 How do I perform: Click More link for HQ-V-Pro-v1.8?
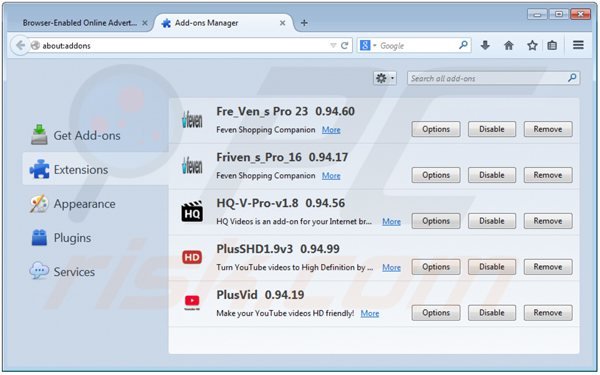391,221
